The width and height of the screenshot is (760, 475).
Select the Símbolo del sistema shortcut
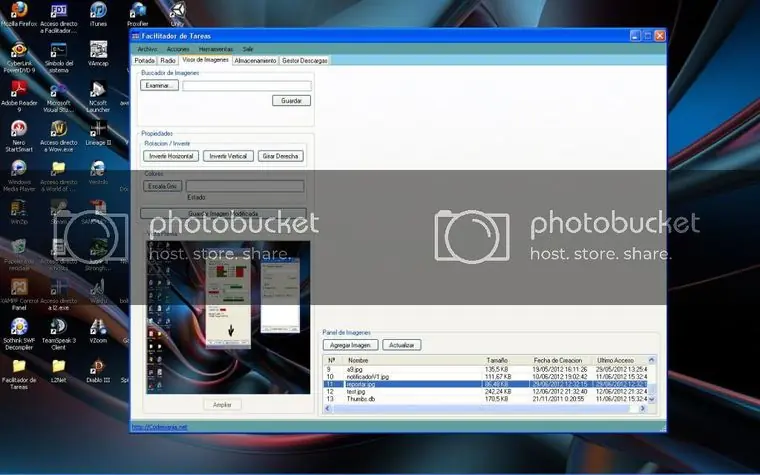(x=59, y=57)
